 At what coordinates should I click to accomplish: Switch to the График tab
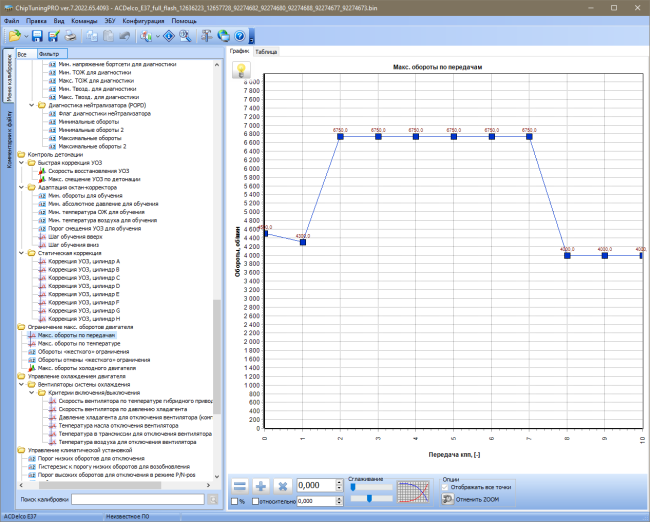point(240,51)
